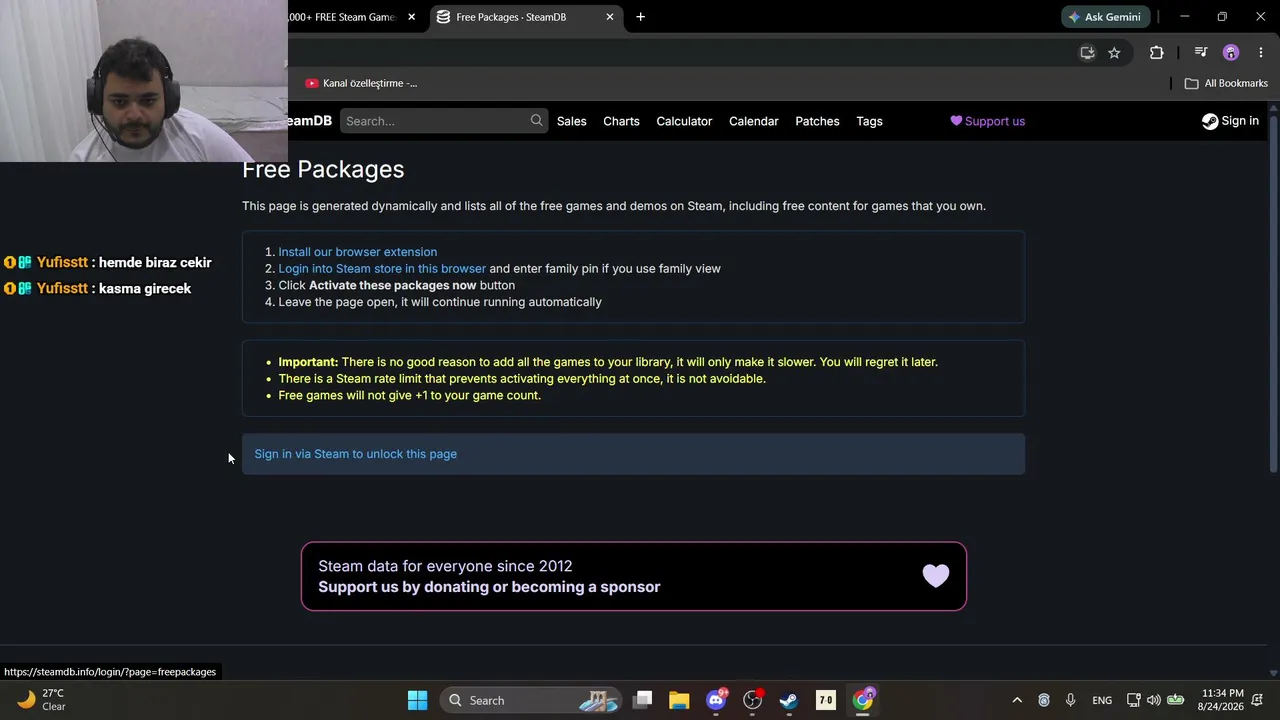1280x720 pixels.
Task: Open the Chrome extensions puzzle icon
Action: pos(1157,52)
